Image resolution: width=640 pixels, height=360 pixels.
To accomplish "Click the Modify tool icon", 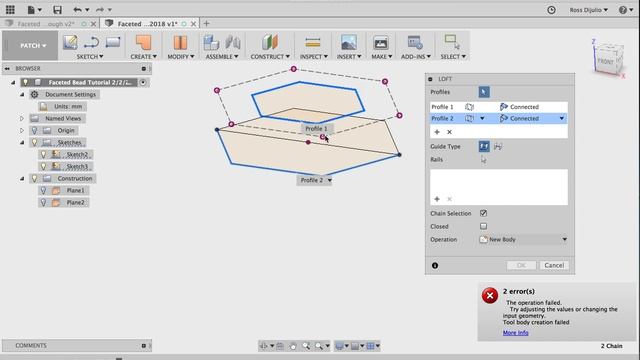I will click(x=180, y=42).
